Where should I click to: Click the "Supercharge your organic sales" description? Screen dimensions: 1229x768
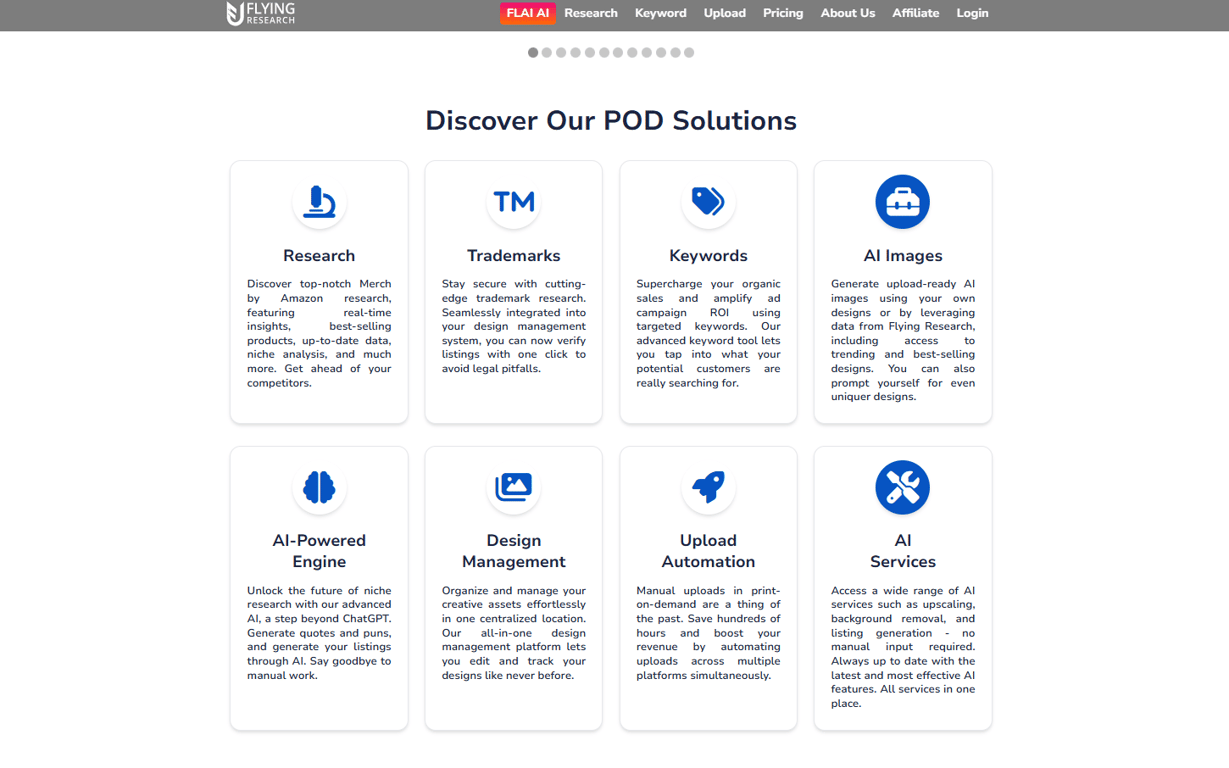[x=708, y=333]
